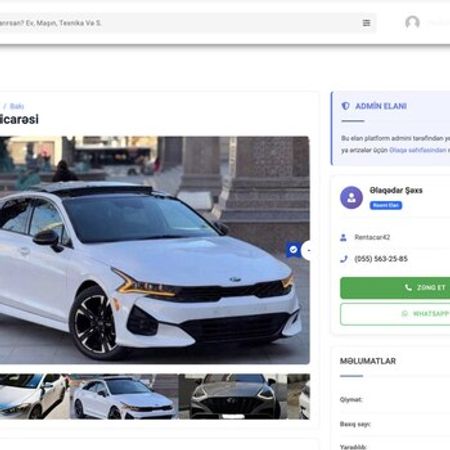Click the purple contact person avatar
Screen dimensions: 450x450
(x=351, y=198)
